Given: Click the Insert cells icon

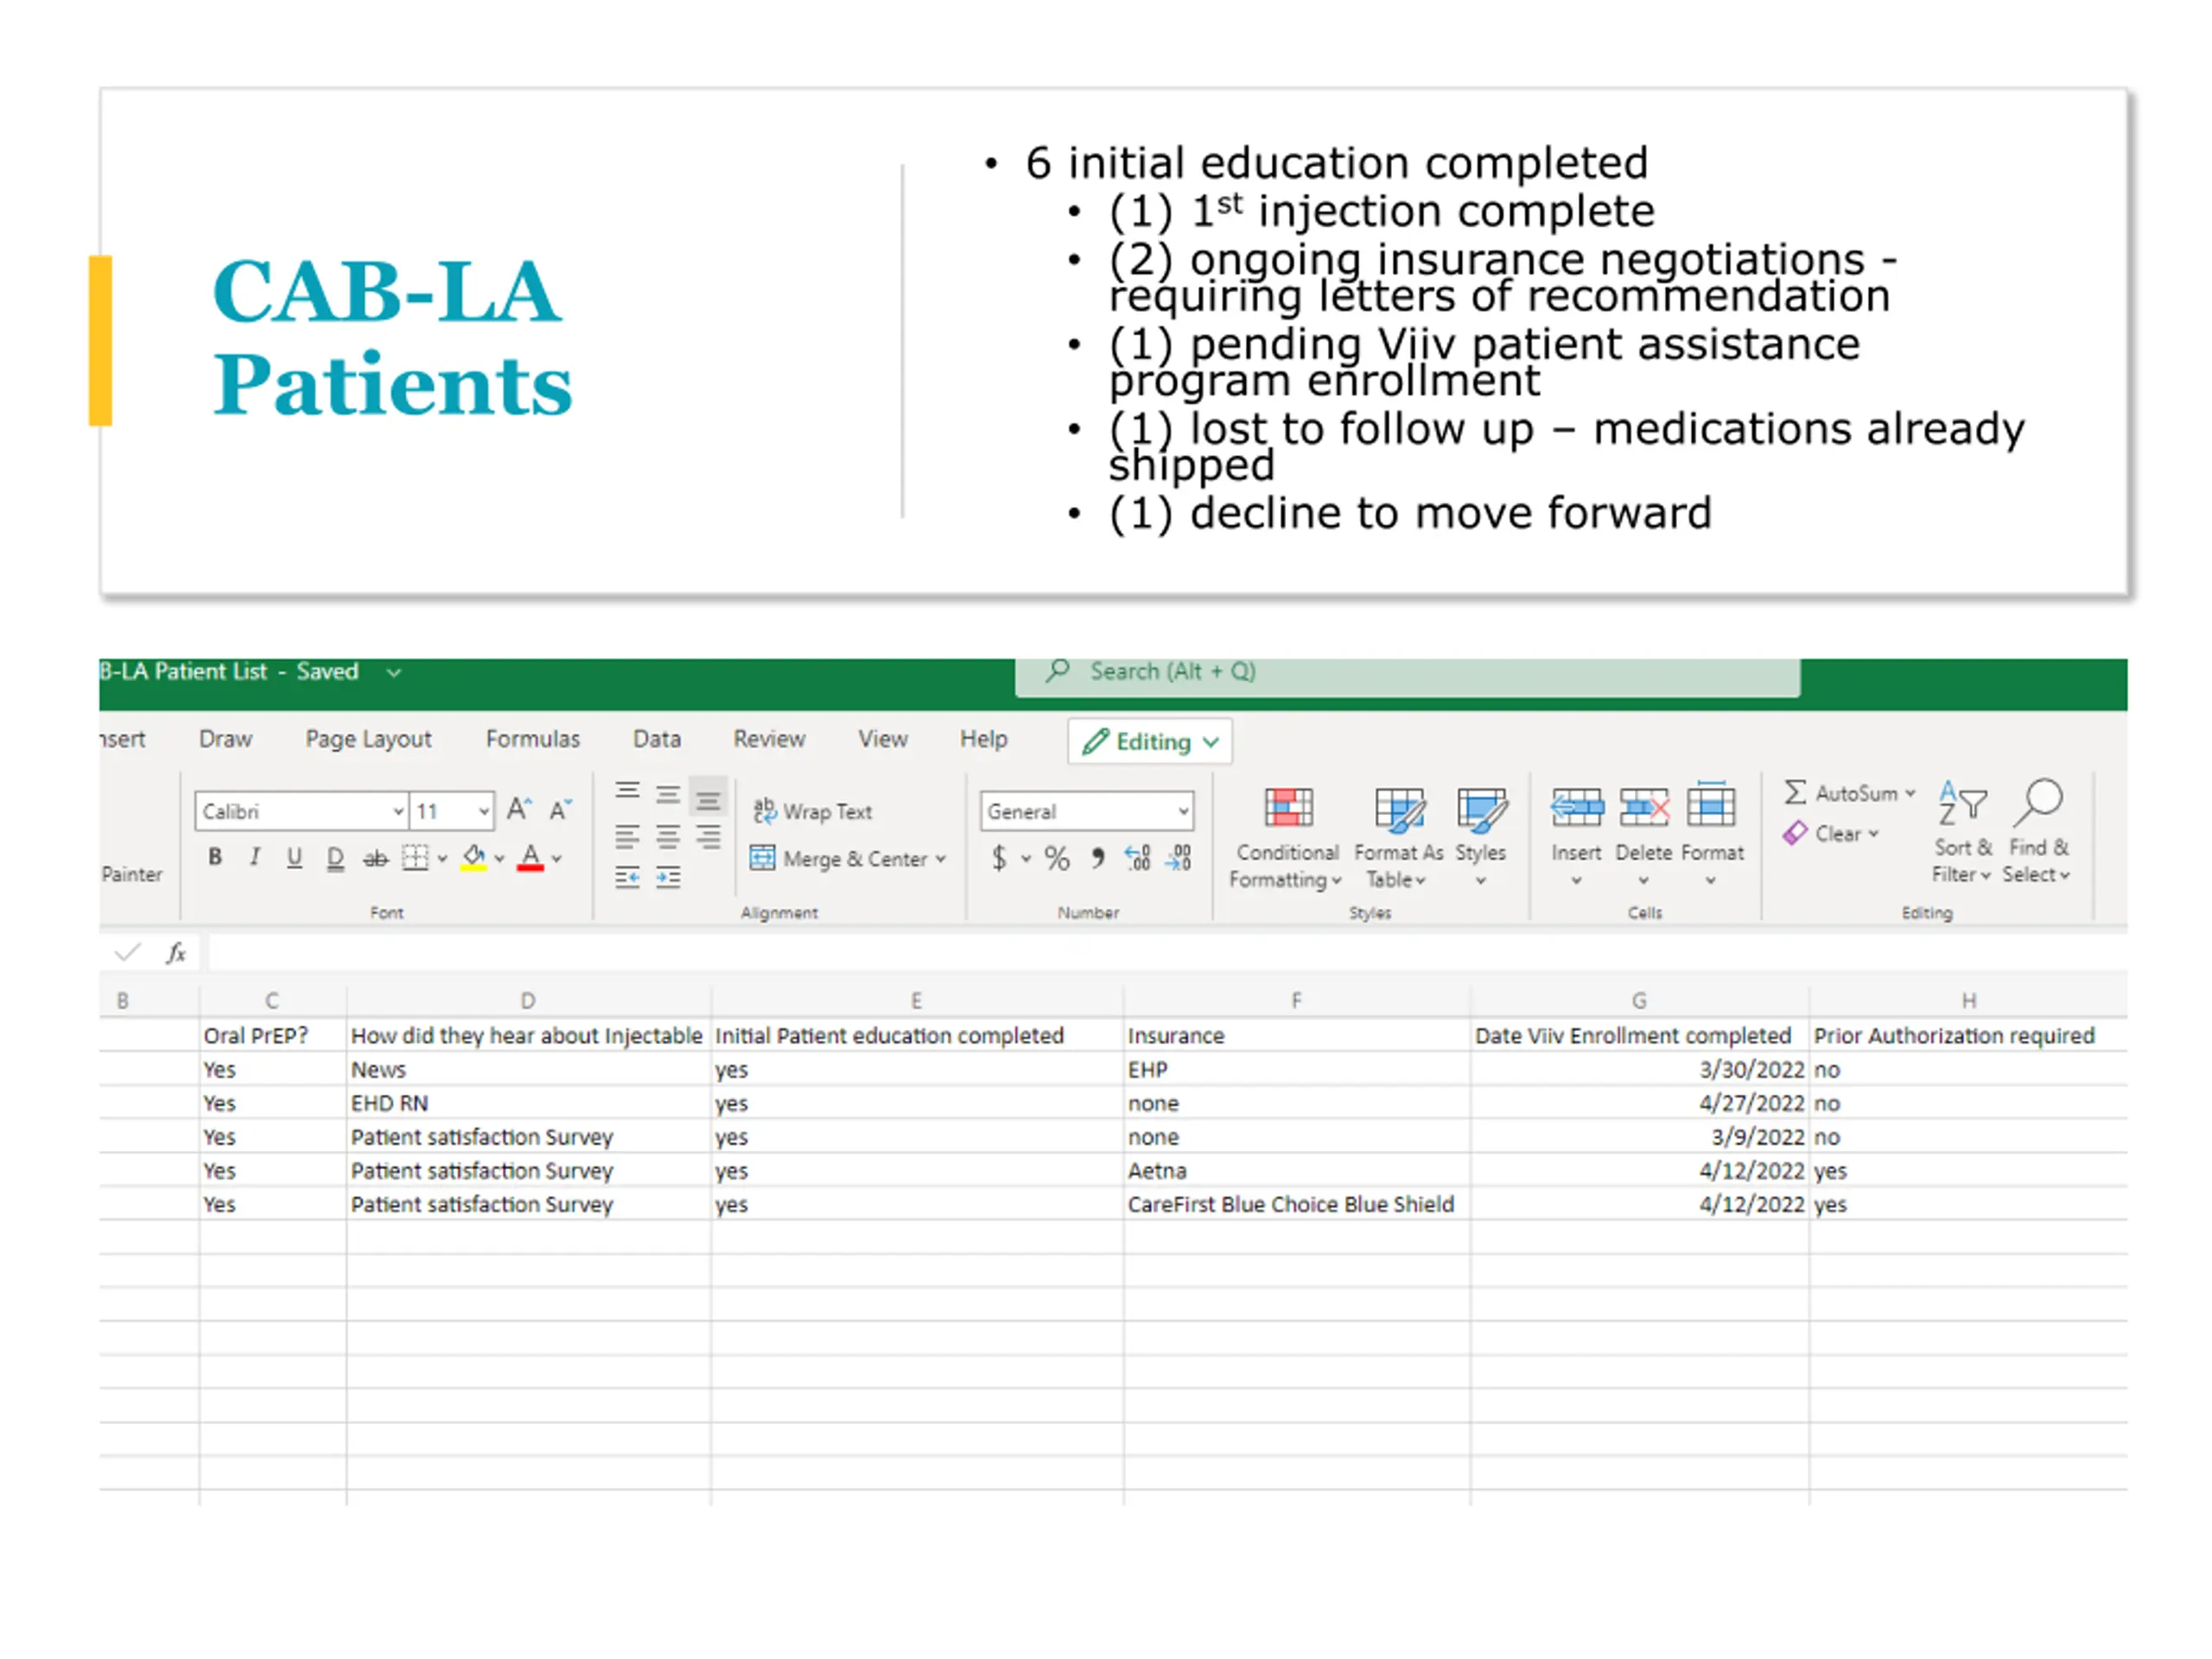Looking at the screenshot, I should (x=1576, y=807).
